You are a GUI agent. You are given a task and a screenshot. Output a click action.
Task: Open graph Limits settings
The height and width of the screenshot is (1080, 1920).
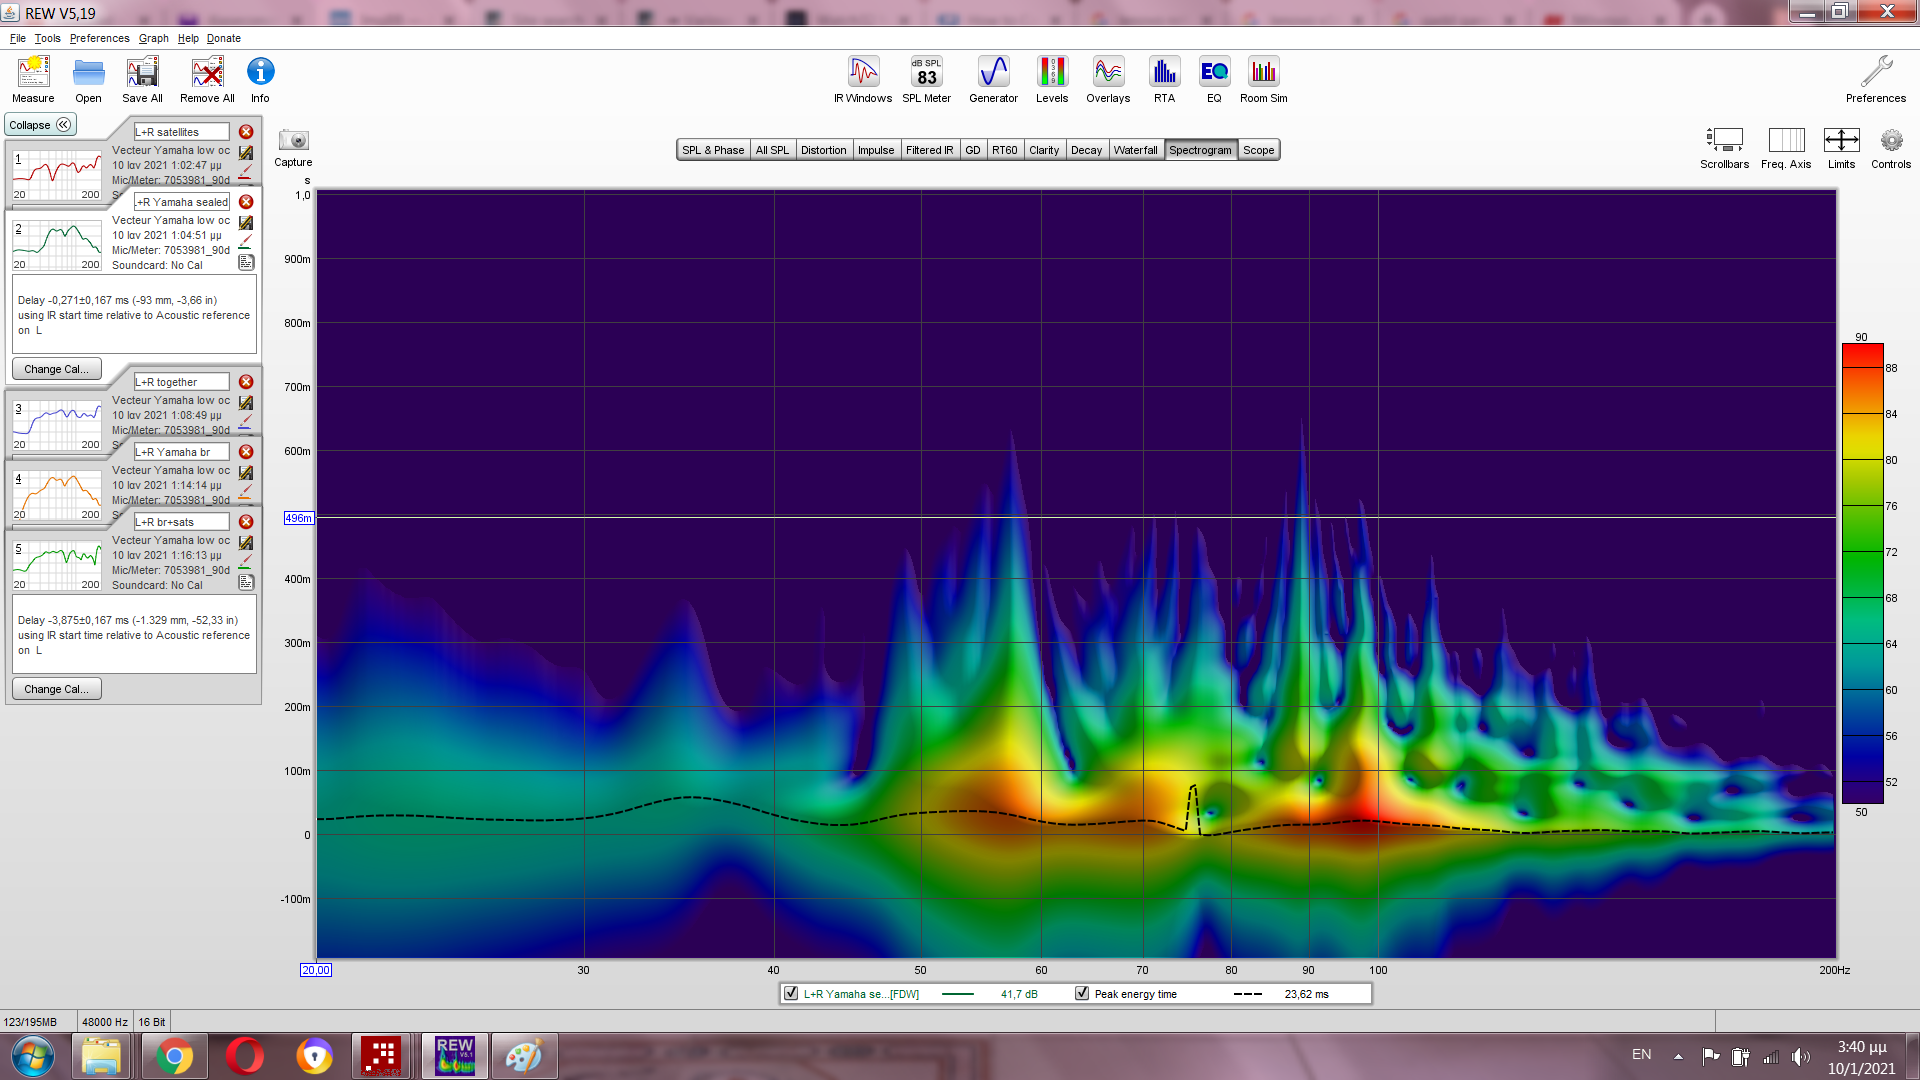pos(1841,141)
